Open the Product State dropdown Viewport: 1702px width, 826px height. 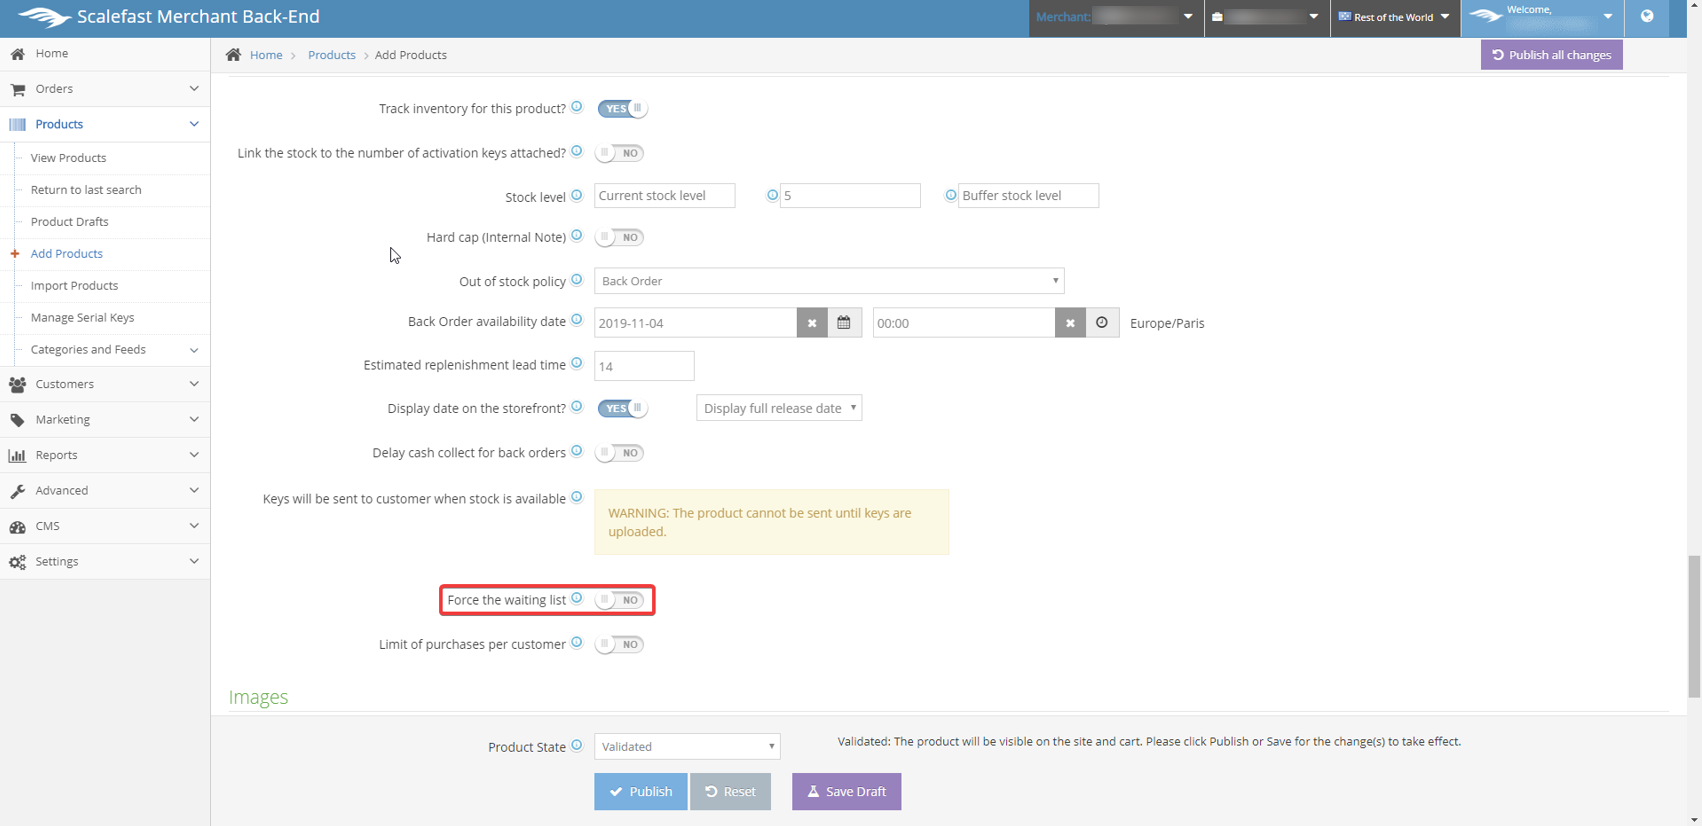tap(687, 747)
